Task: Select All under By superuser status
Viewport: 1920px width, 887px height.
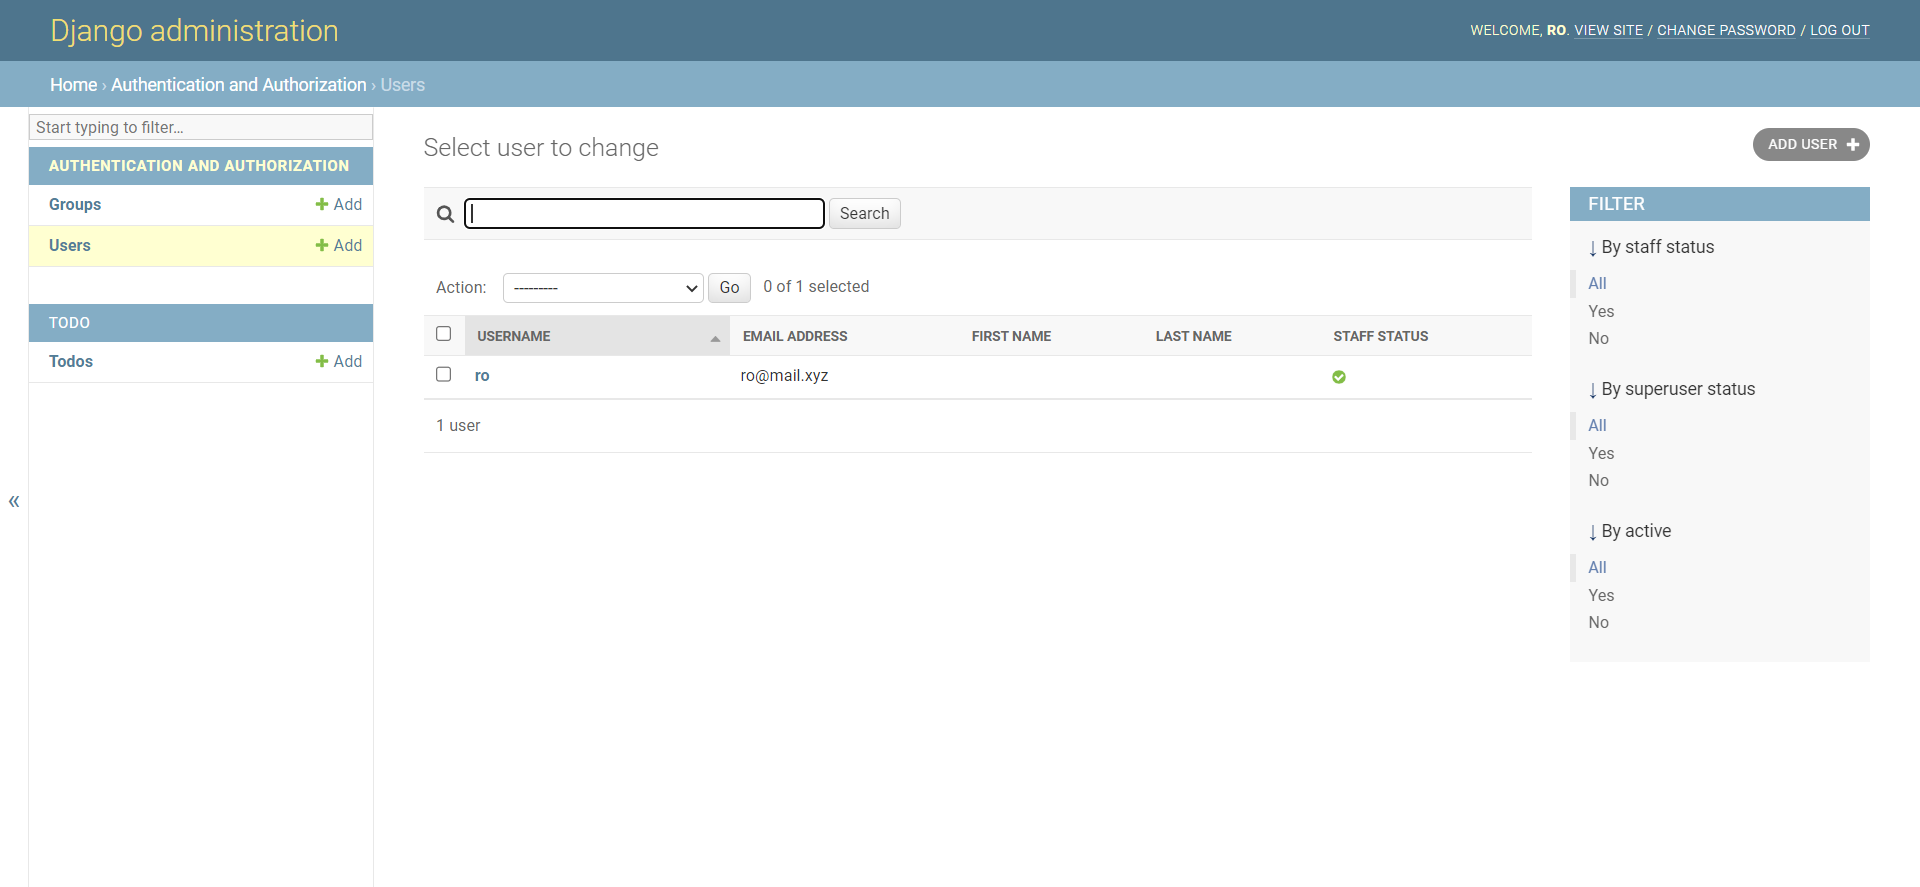Action: (1598, 425)
